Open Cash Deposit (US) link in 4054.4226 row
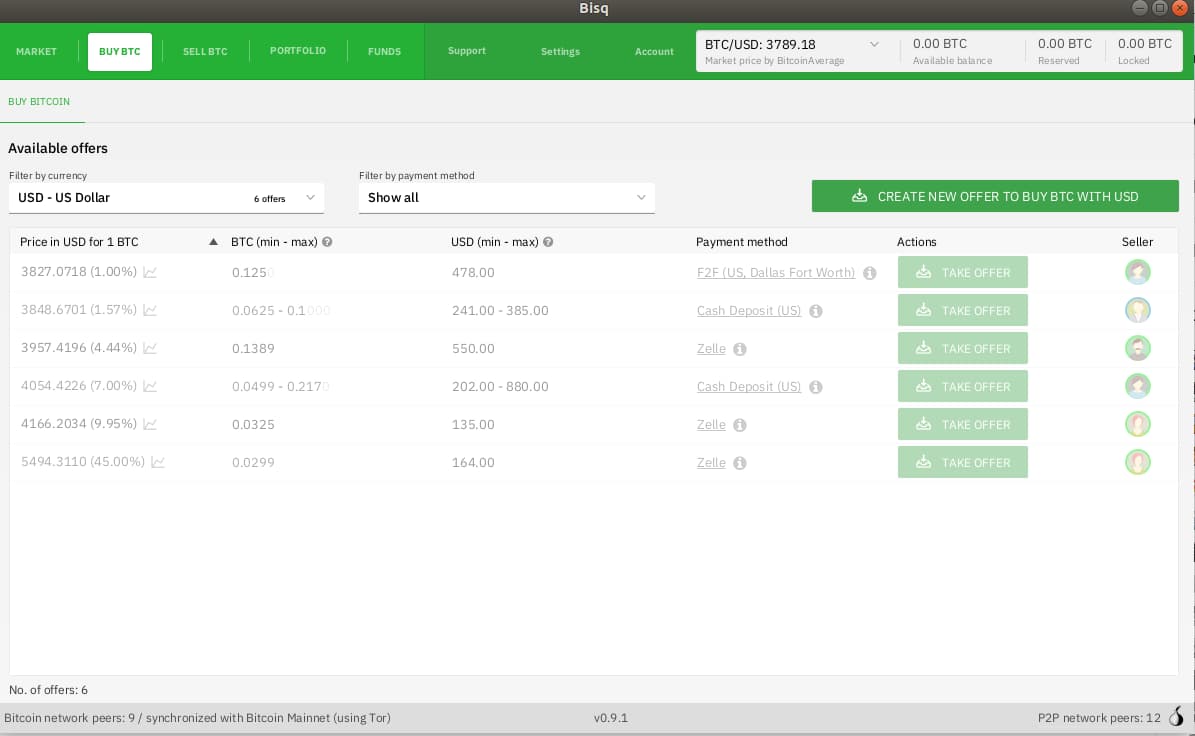Viewport: 1195px width, 736px height. pyautogui.click(x=748, y=387)
